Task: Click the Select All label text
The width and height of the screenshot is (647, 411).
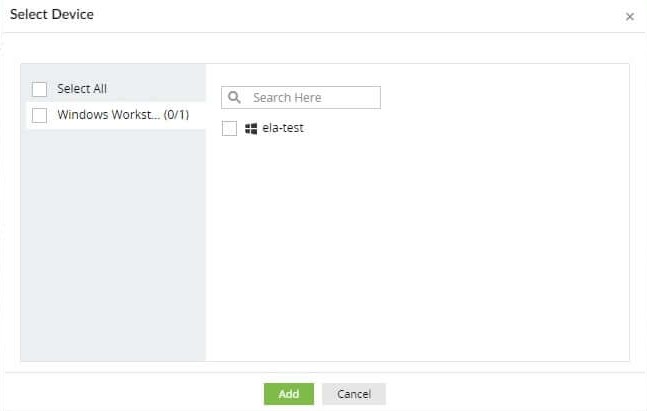Action: (x=82, y=89)
